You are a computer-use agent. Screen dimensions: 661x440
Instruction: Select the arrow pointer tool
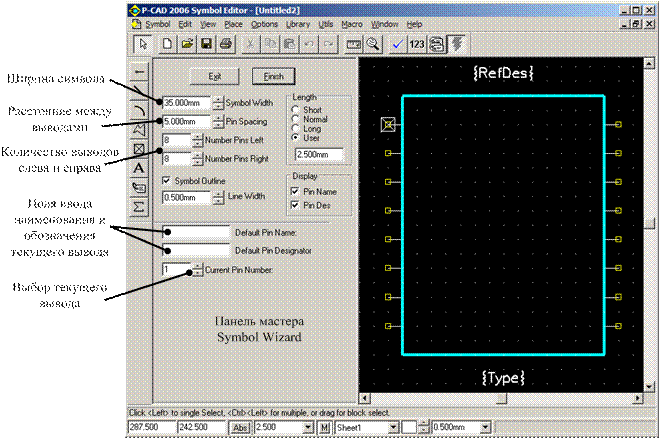(143, 44)
